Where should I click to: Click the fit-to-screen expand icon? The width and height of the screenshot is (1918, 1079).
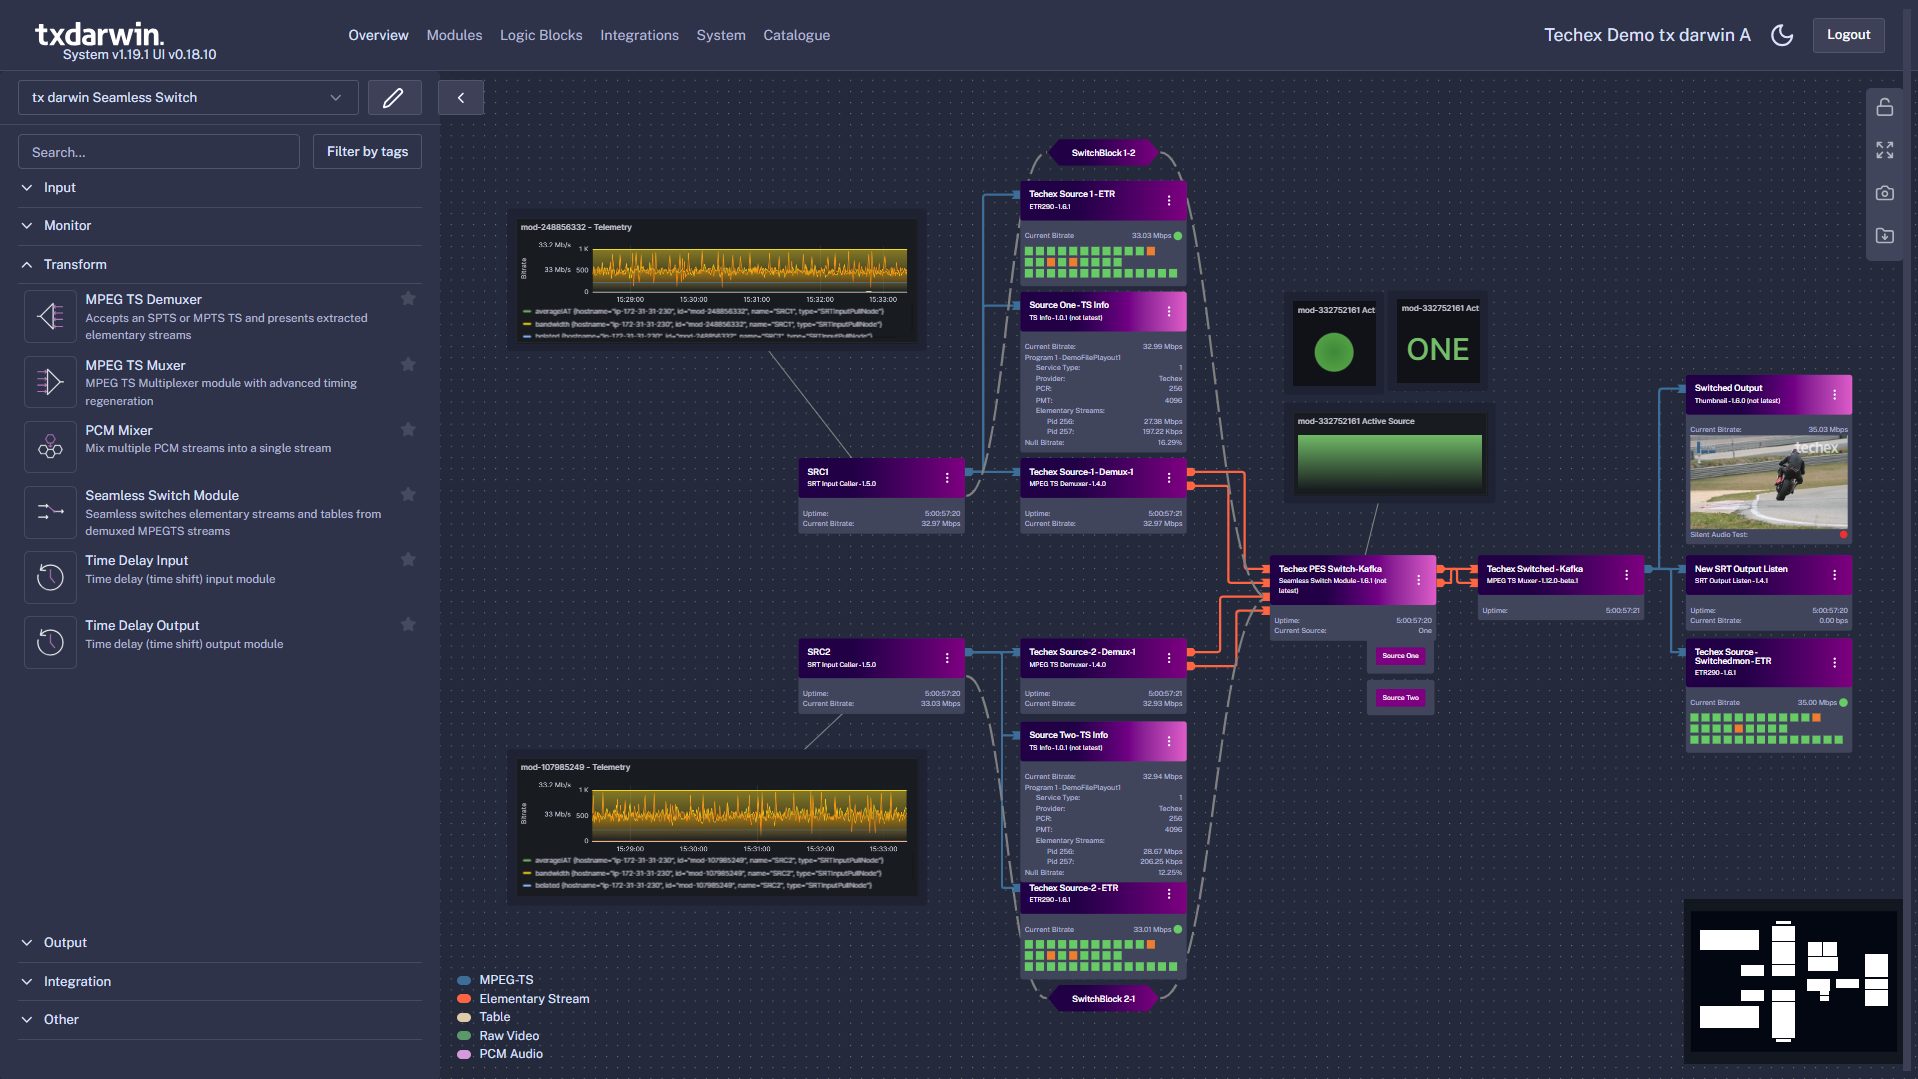(x=1884, y=150)
